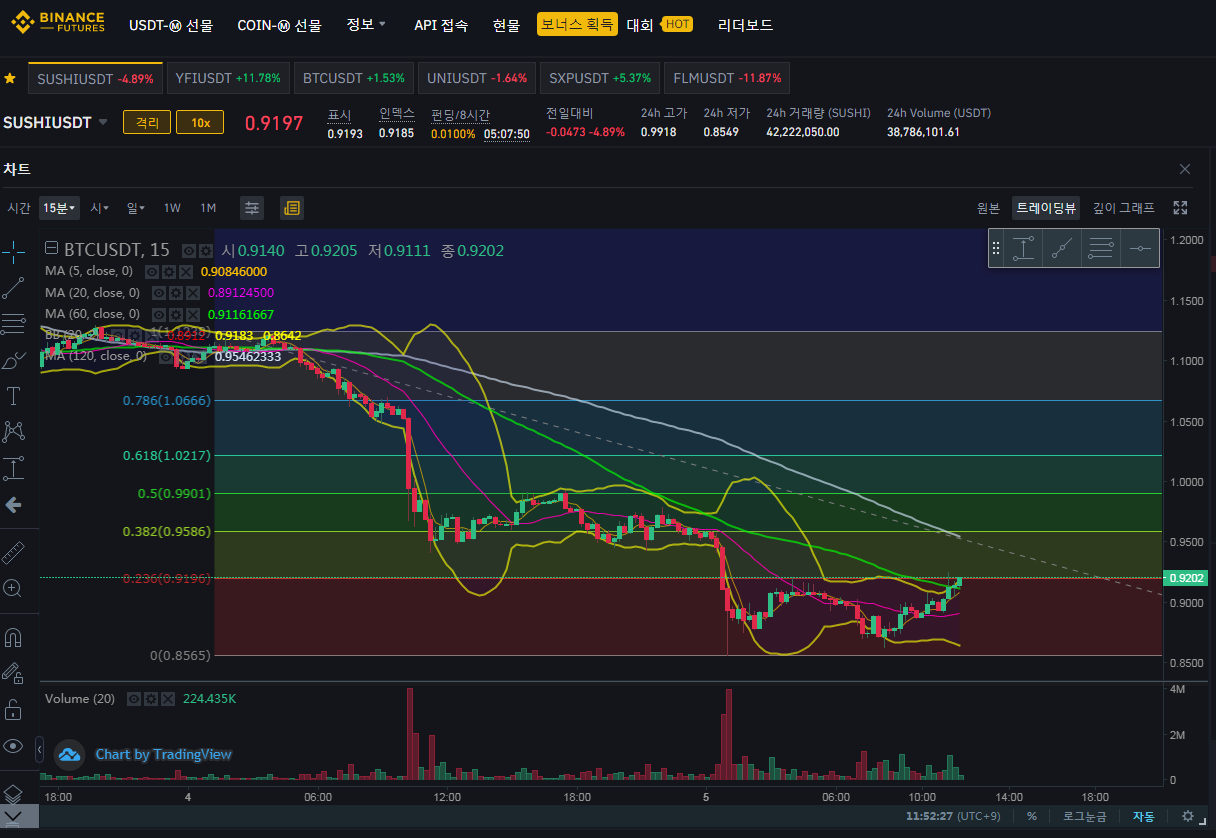This screenshot has height=838, width=1216.
Task: Open the object tree layers icon
Action: click(x=13, y=793)
